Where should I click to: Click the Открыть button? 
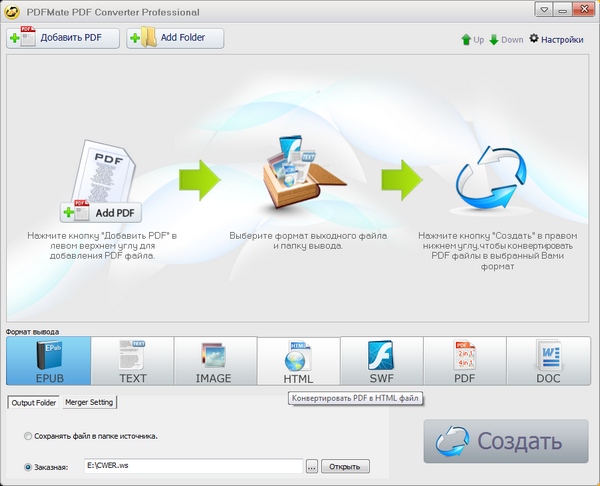pyautogui.click(x=345, y=466)
